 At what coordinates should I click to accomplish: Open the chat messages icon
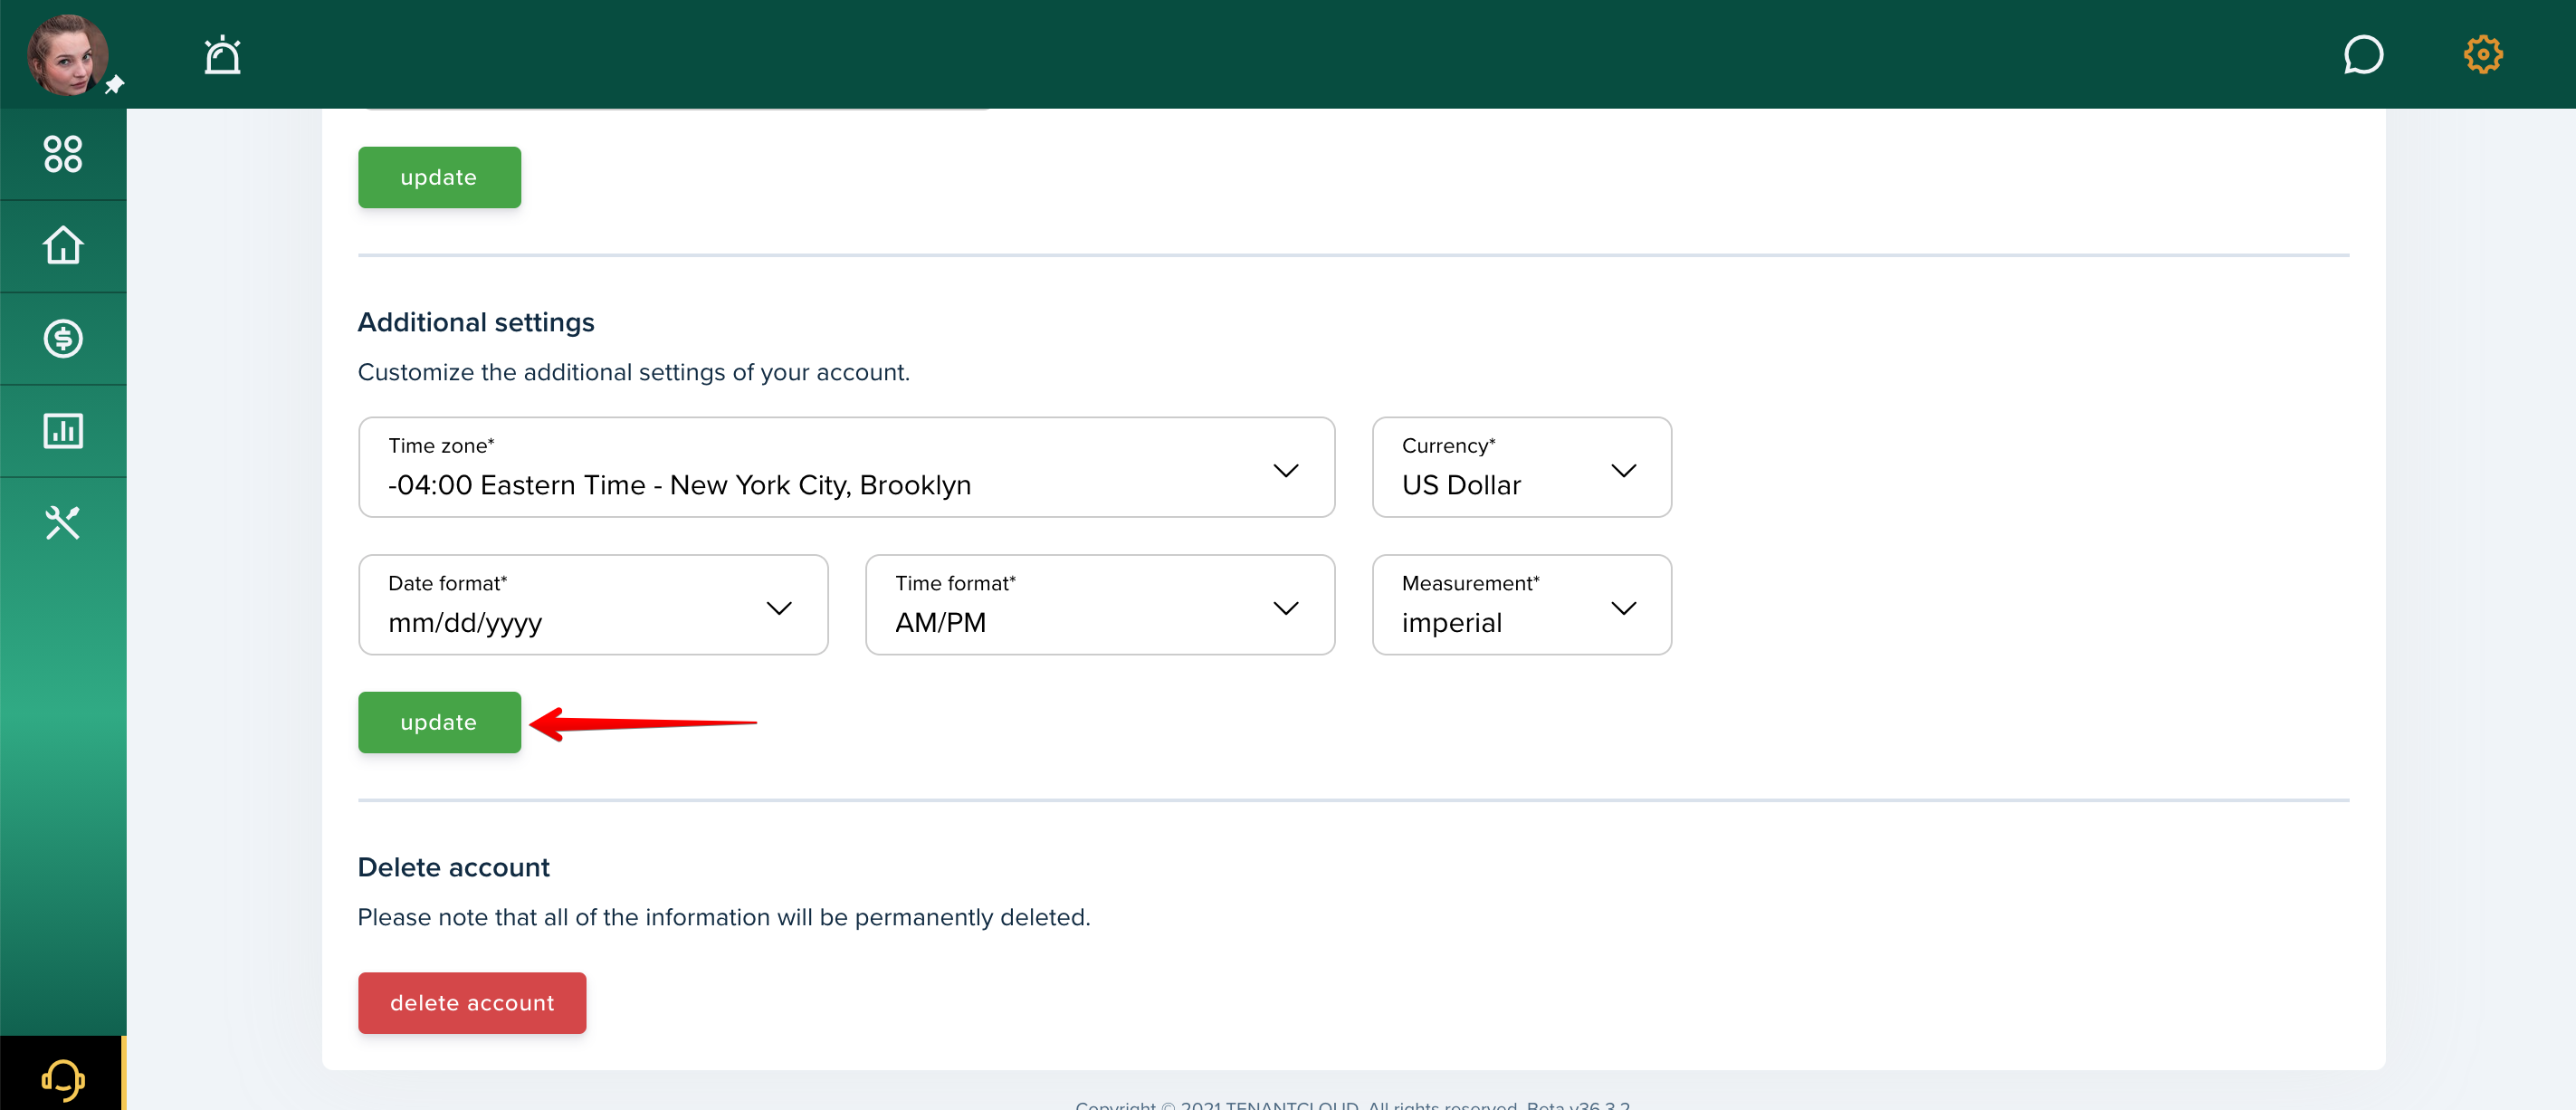(x=2363, y=55)
